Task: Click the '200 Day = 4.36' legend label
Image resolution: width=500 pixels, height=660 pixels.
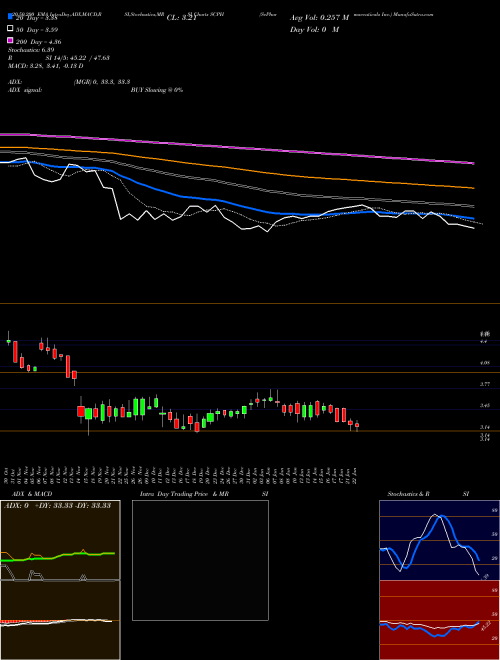Action: (x=38, y=42)
